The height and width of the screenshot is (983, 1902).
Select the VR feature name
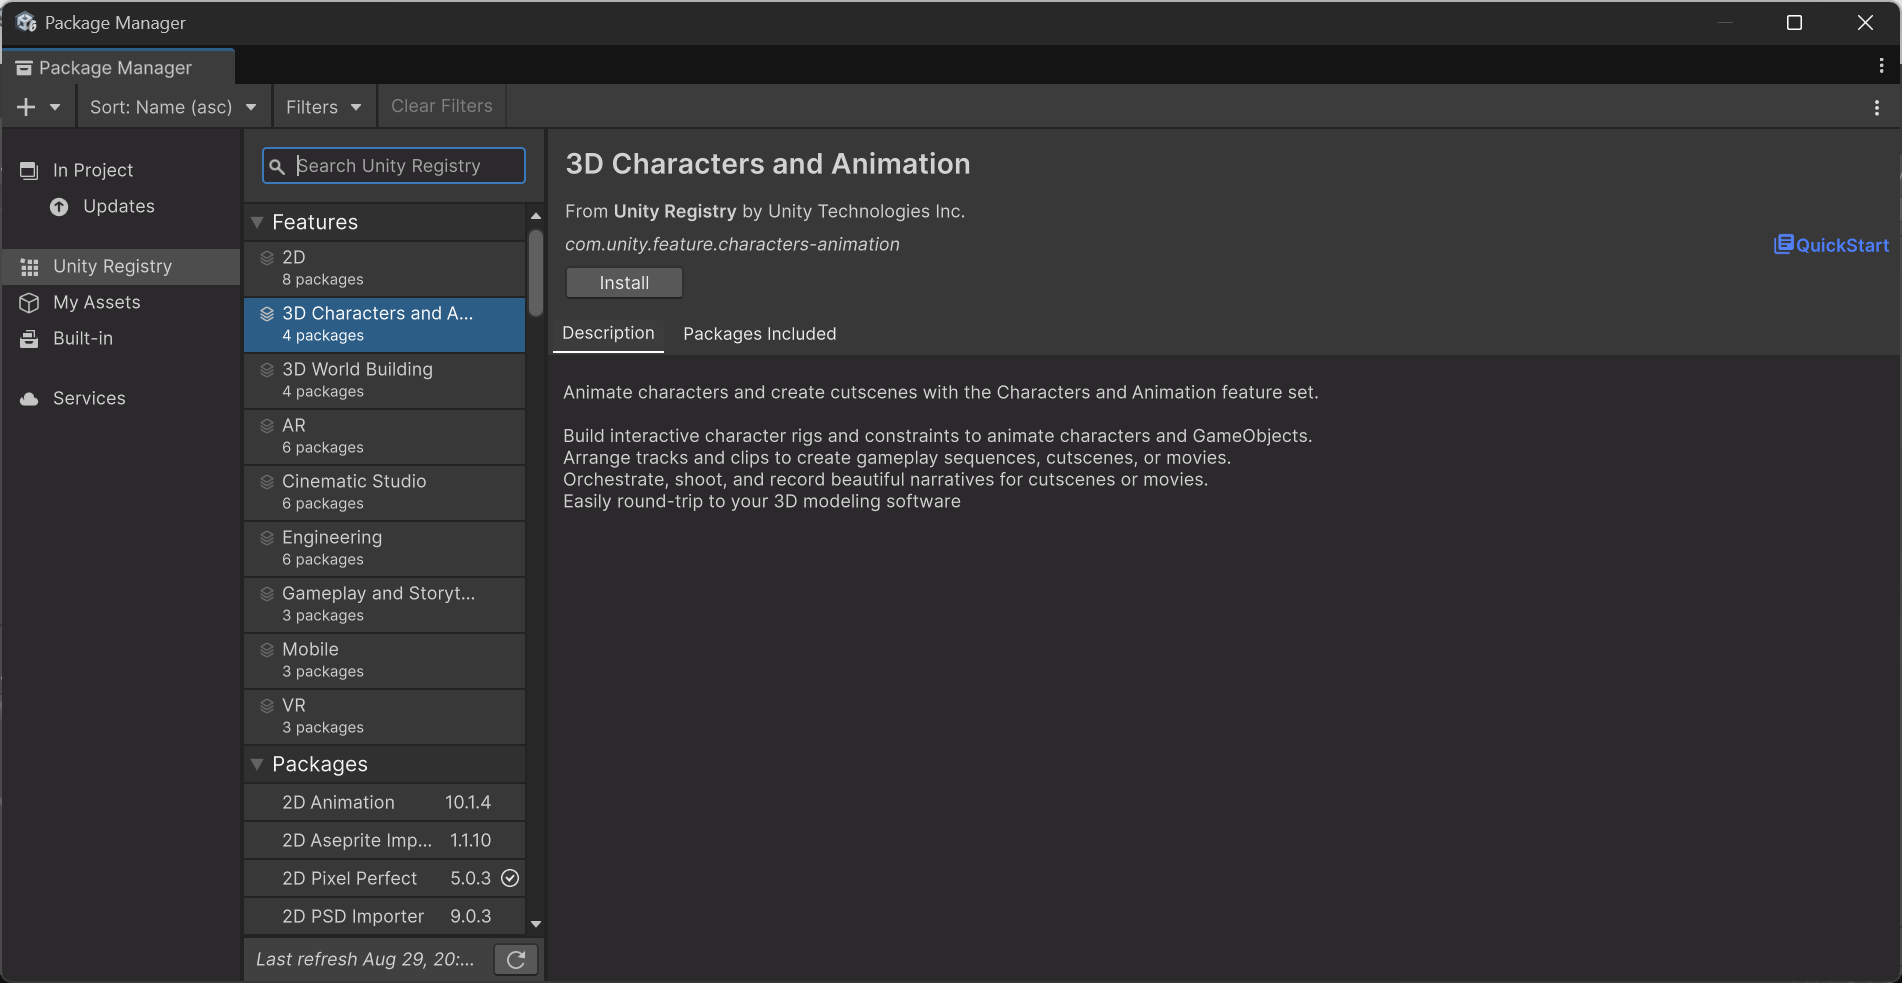point(294,705)
